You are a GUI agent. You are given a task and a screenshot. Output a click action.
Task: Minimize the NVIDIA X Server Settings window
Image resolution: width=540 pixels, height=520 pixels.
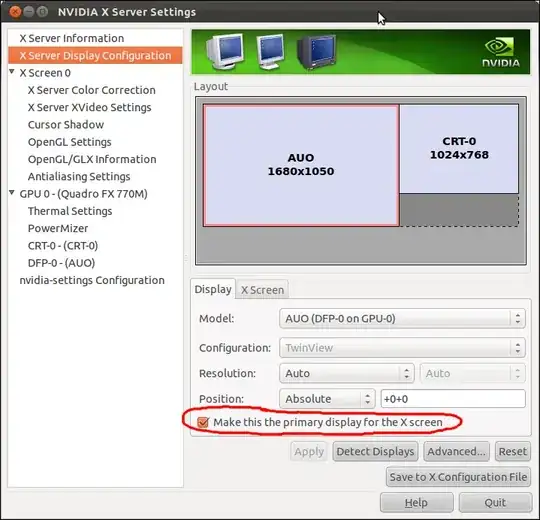tap(29, 12)
